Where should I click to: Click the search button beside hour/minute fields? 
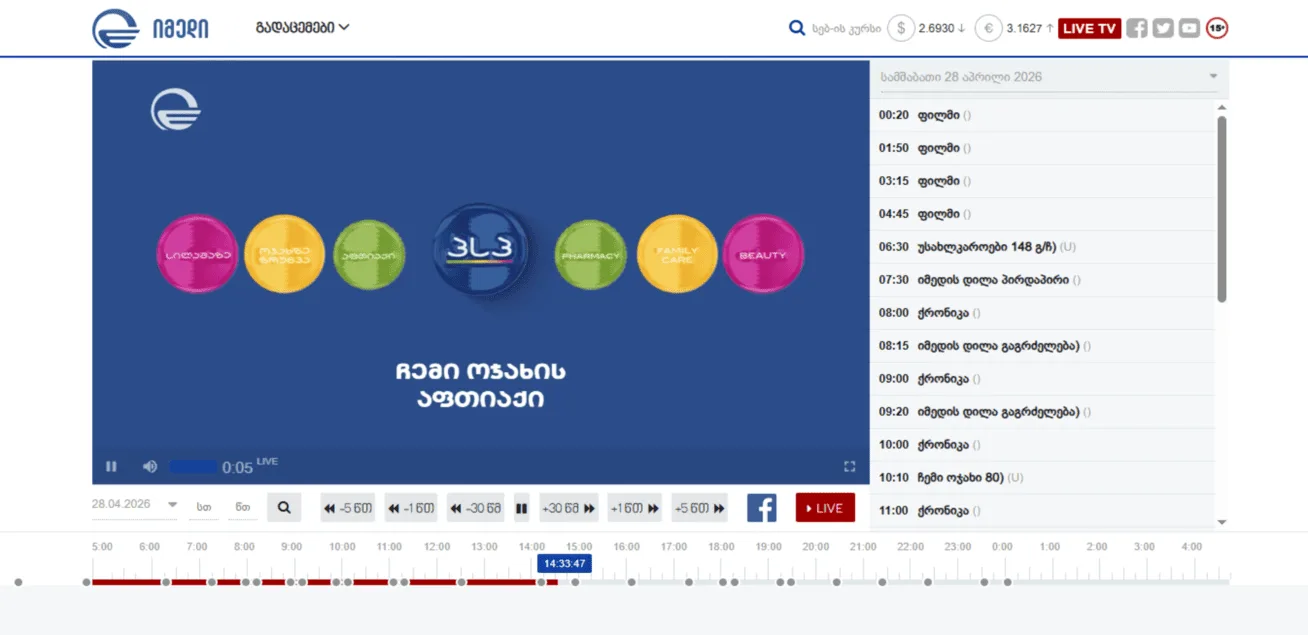[284, 508]
